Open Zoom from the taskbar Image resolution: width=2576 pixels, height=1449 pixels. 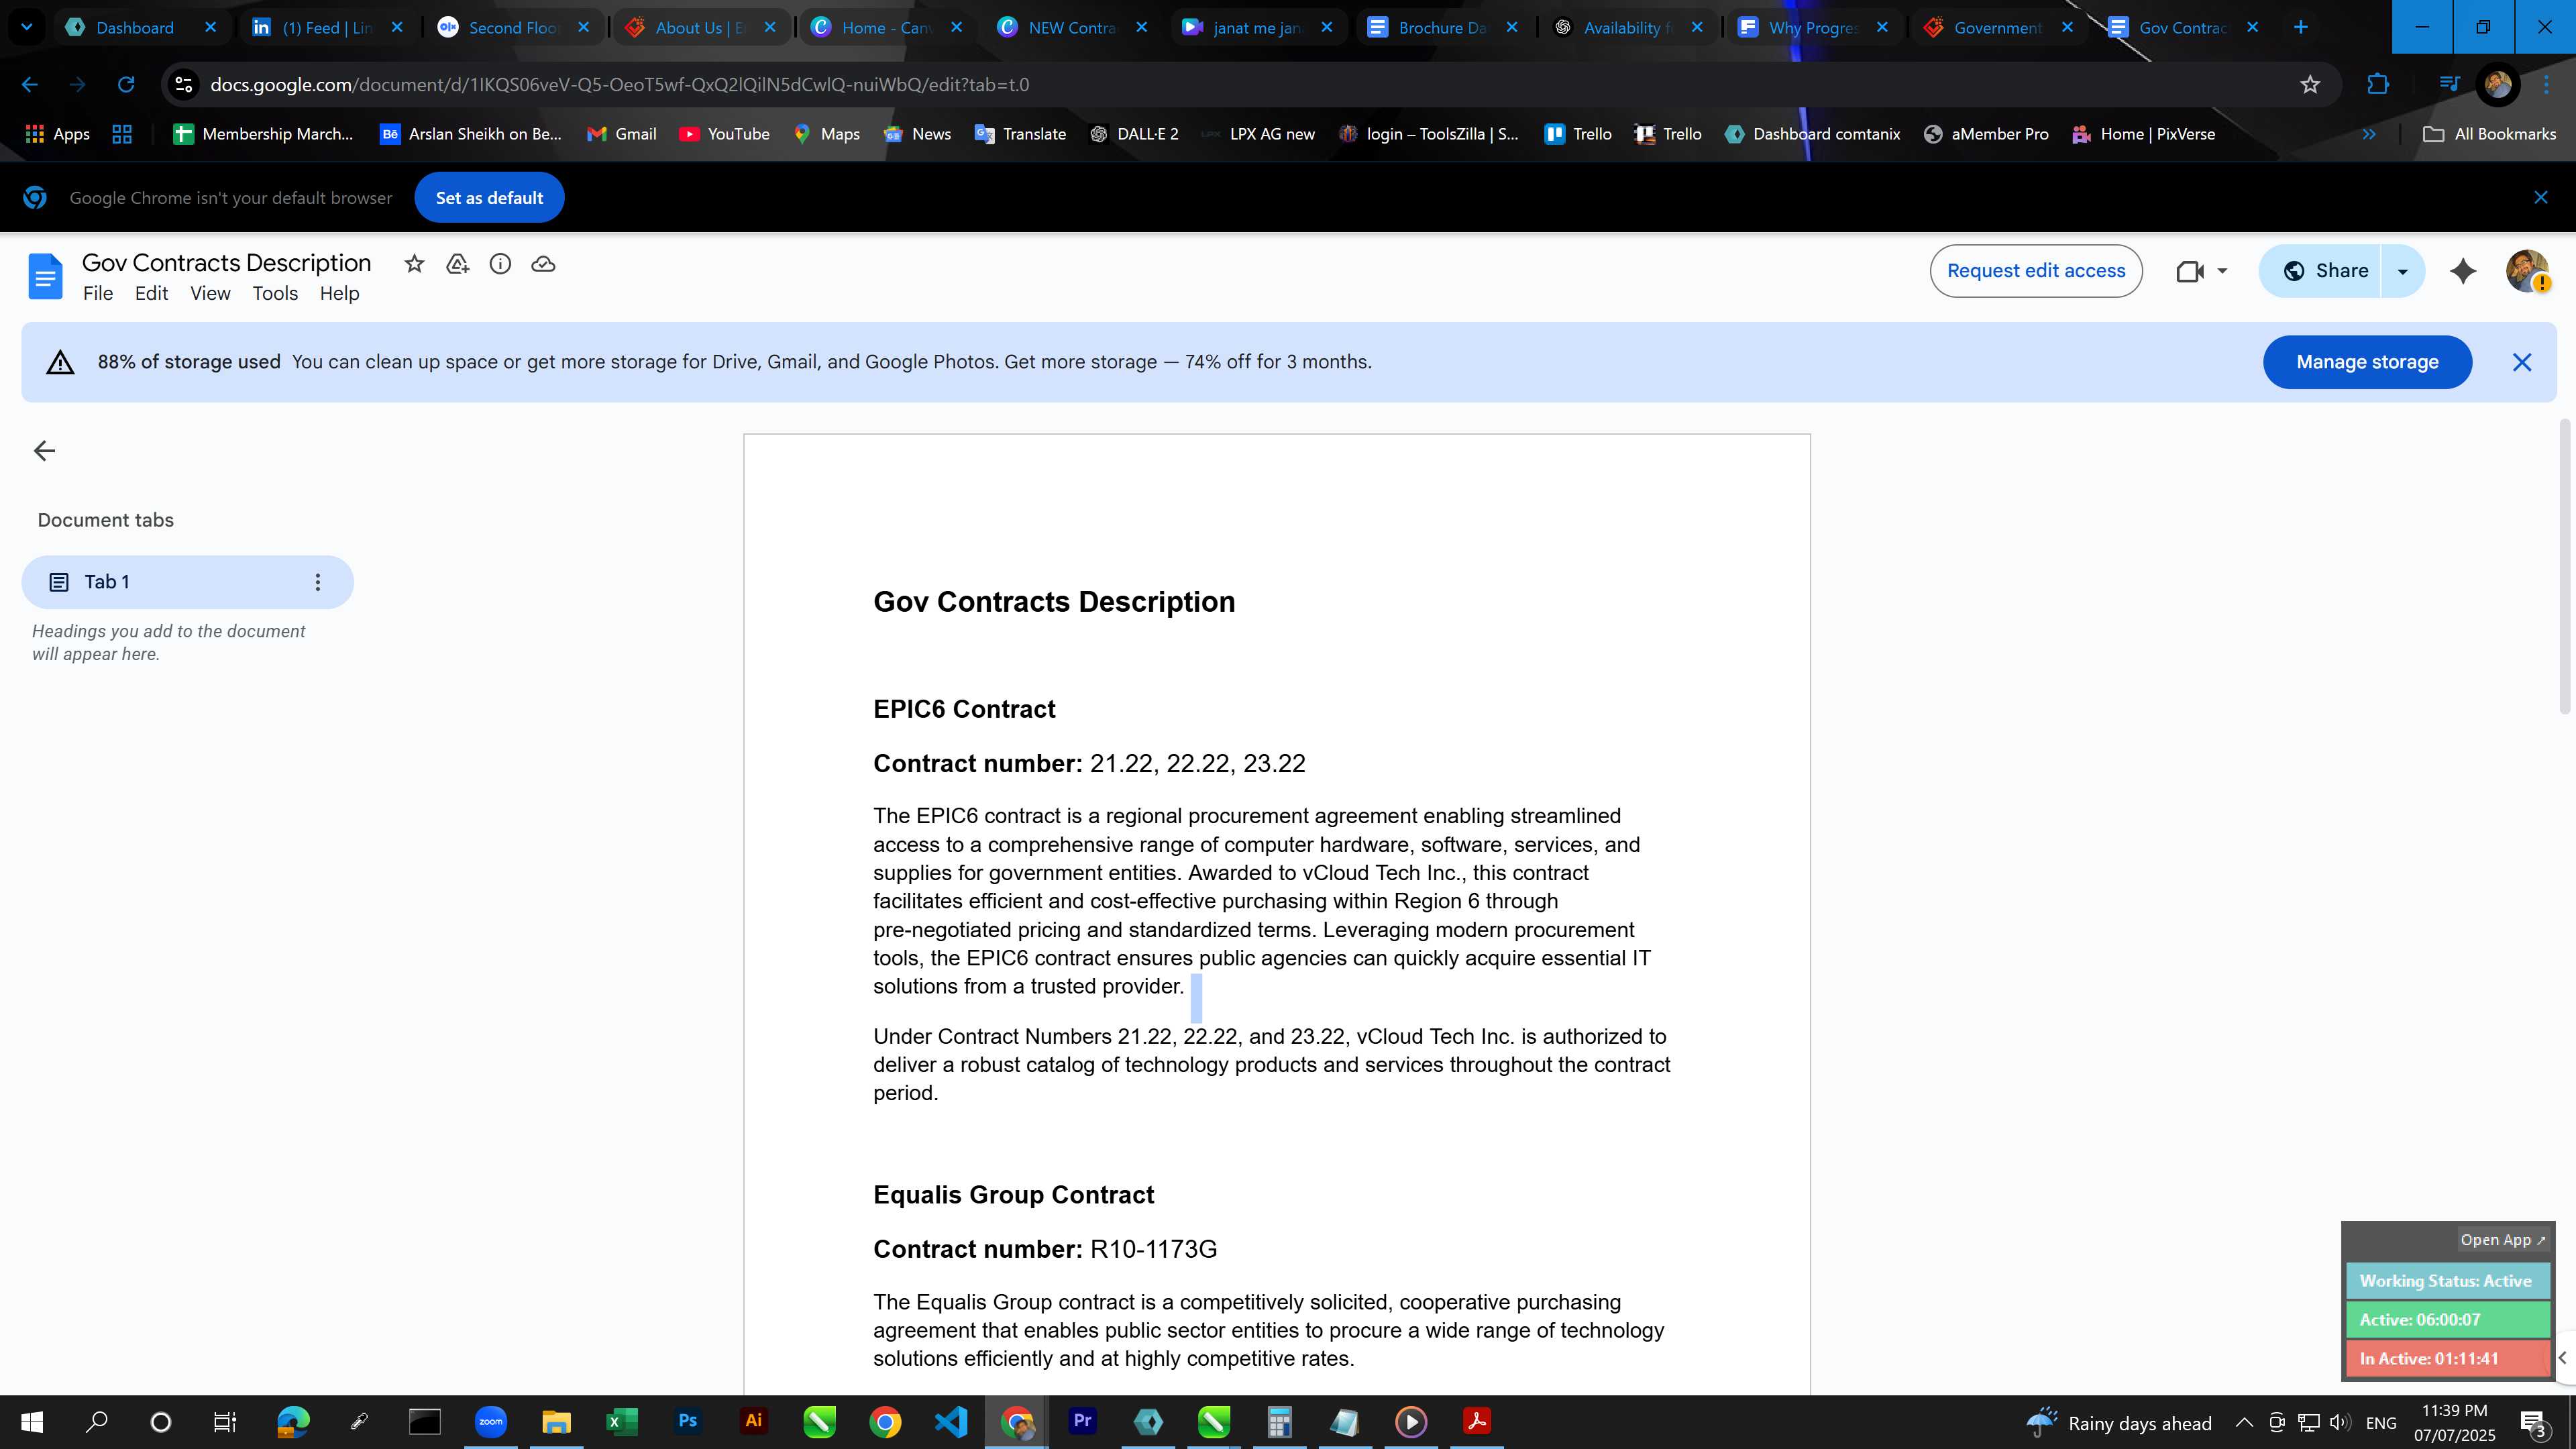coord(491,1422)
